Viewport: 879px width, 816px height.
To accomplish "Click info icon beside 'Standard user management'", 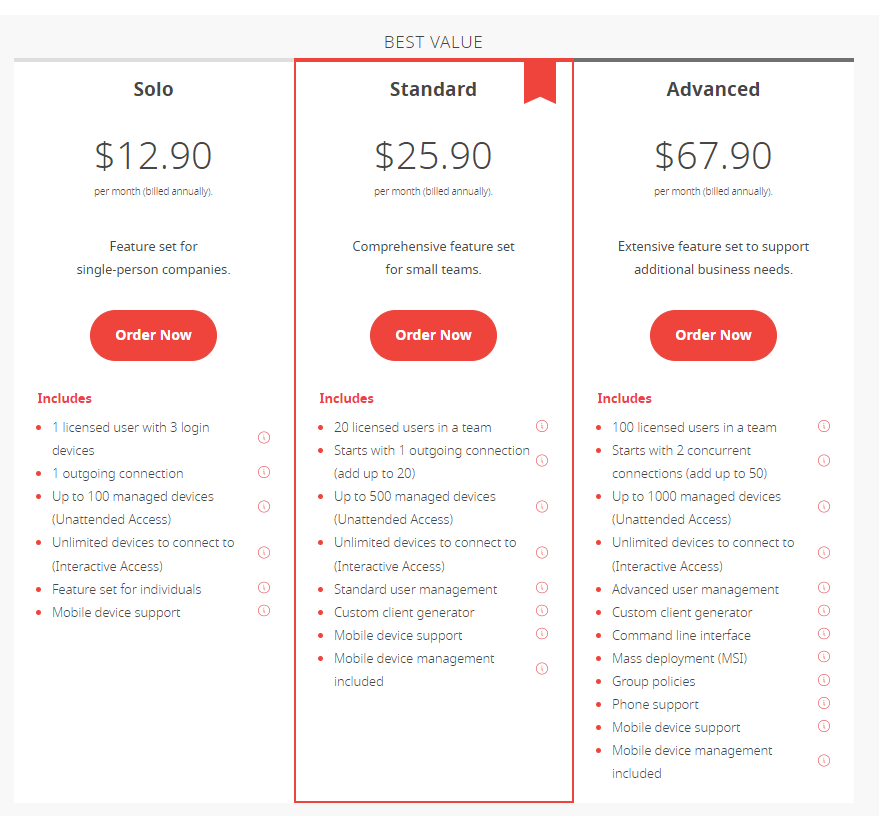I will (x=542, y=588).
